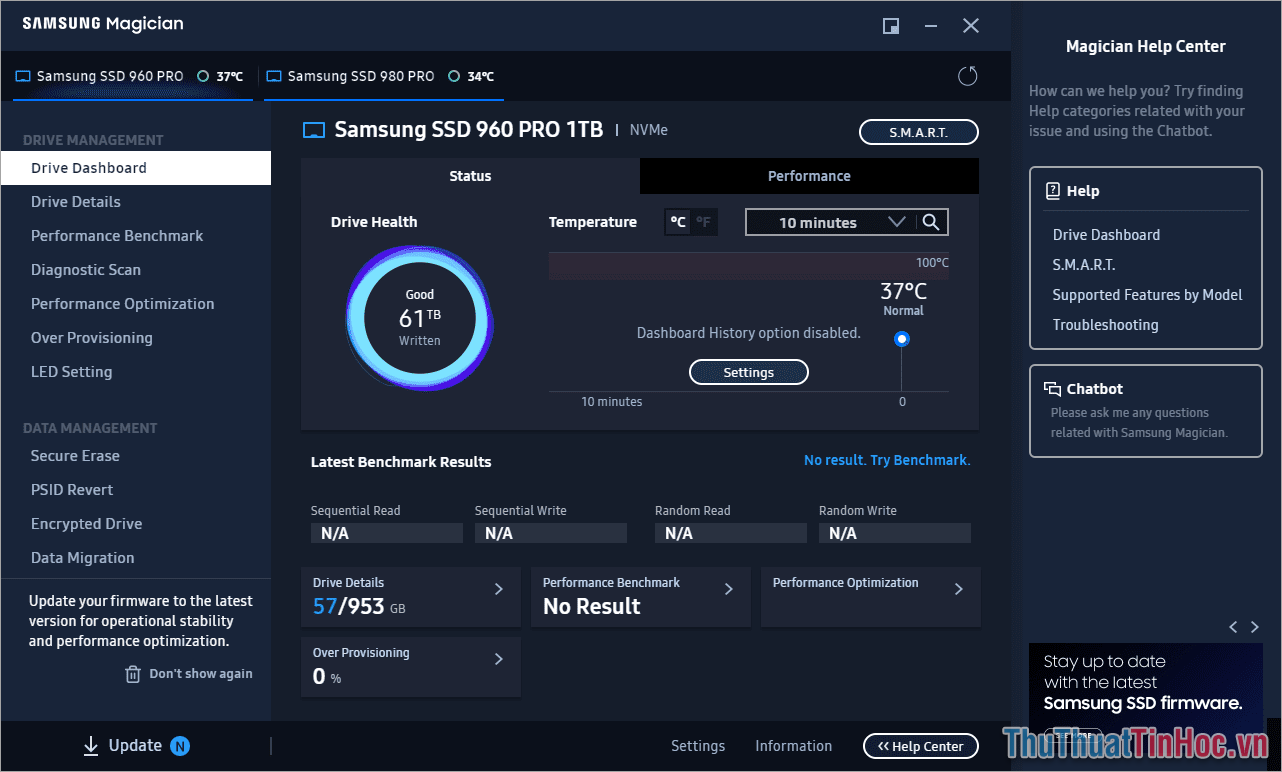Click the Update label in bottom bar
This screenshot has height=772, width=1282.
tap(135, 746)
